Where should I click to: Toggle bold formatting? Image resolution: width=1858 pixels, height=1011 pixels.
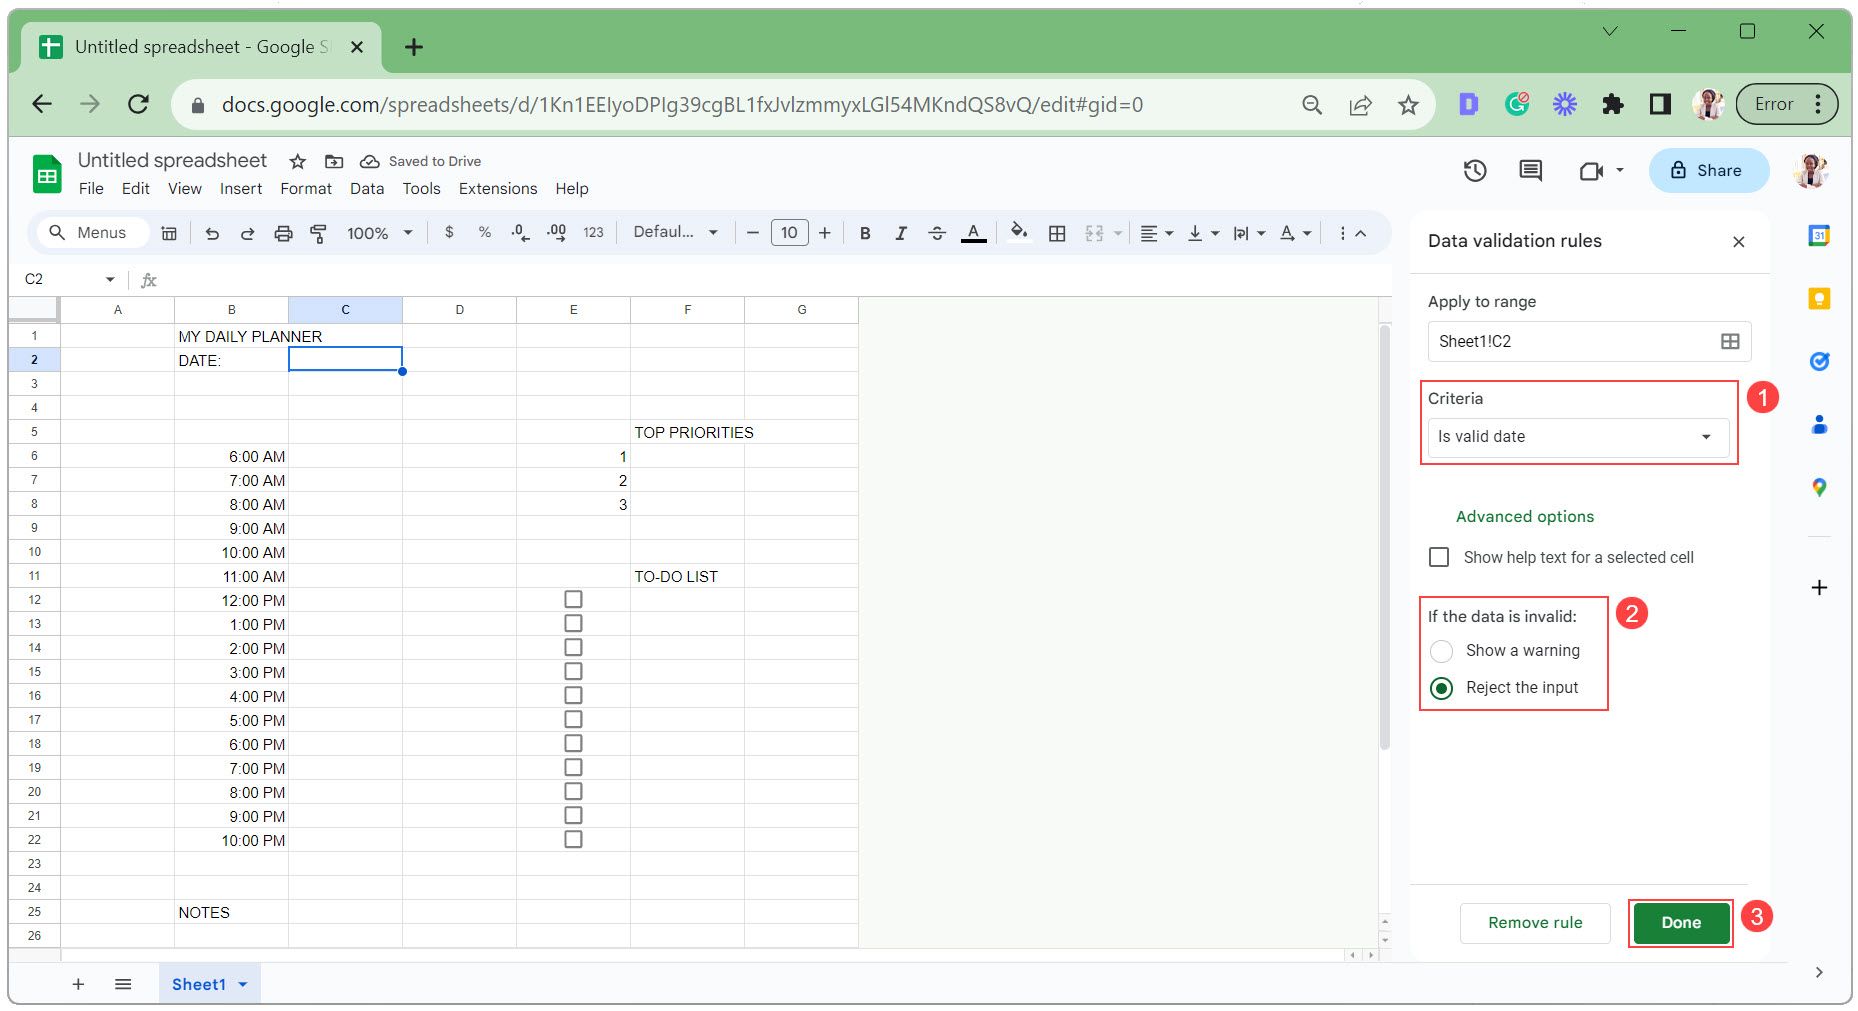pyautogui.click(x=864, y=232)
